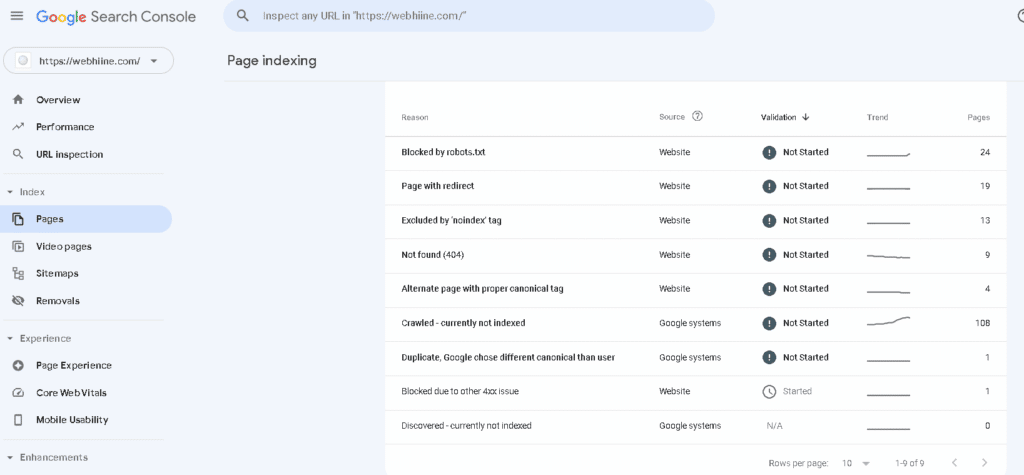
Task: Click the Performance trend icon
Action: [x=18, y=127]
